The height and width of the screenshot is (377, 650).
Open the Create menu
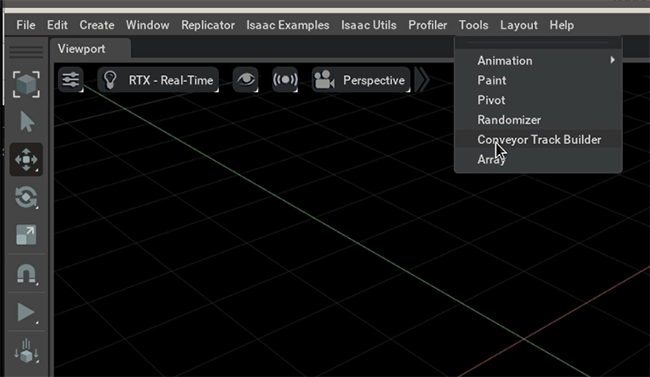tap(97, 25)
